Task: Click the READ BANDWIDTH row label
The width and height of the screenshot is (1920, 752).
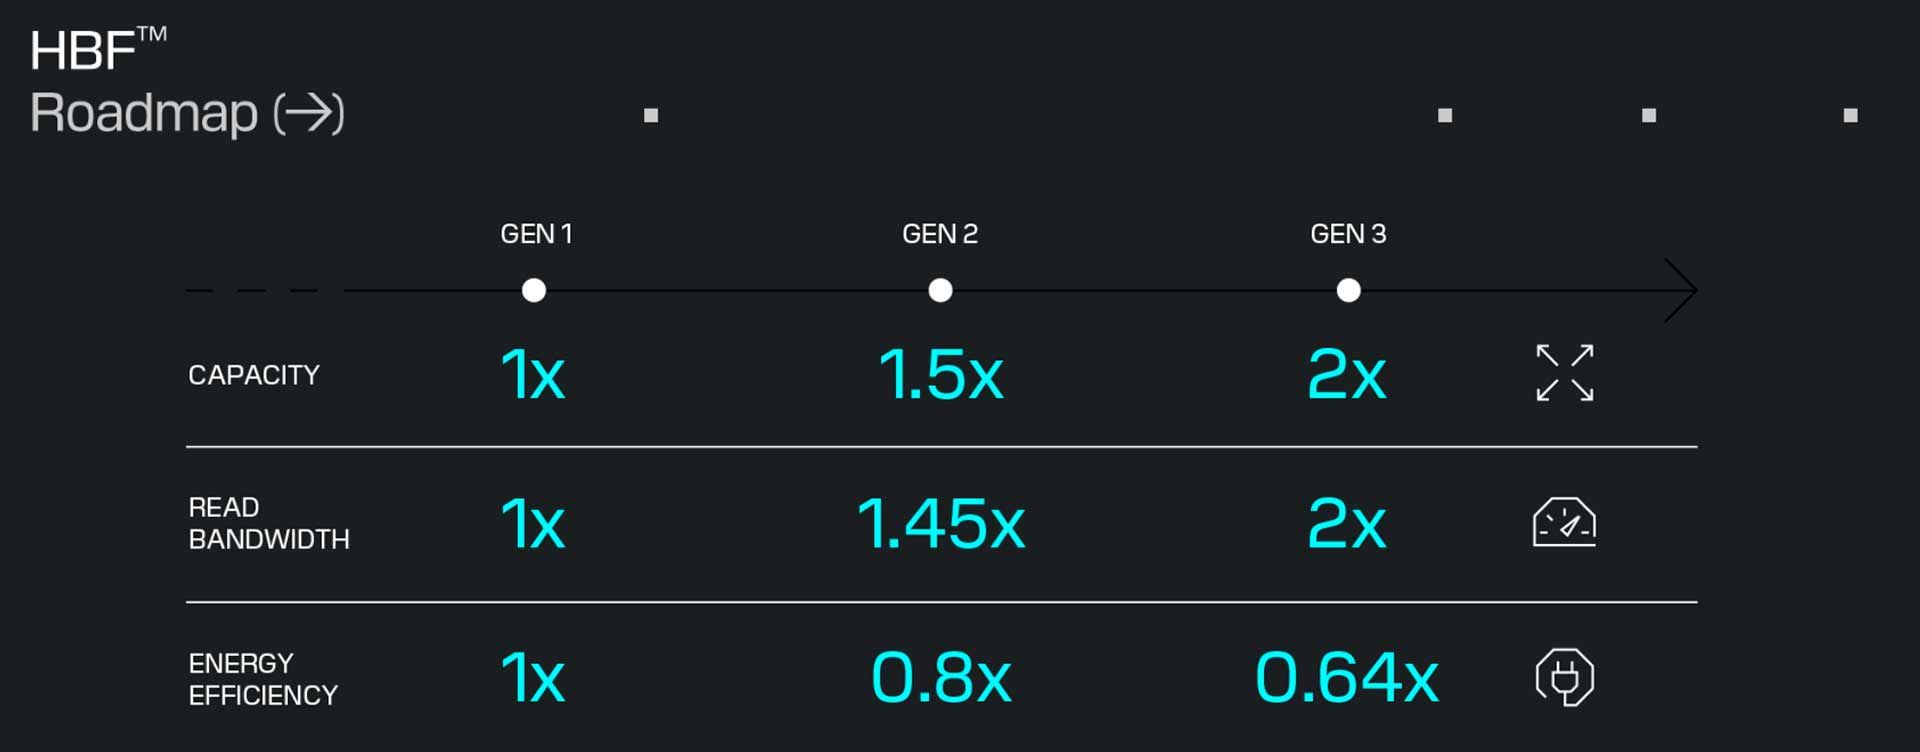Action: coord(268,523)
